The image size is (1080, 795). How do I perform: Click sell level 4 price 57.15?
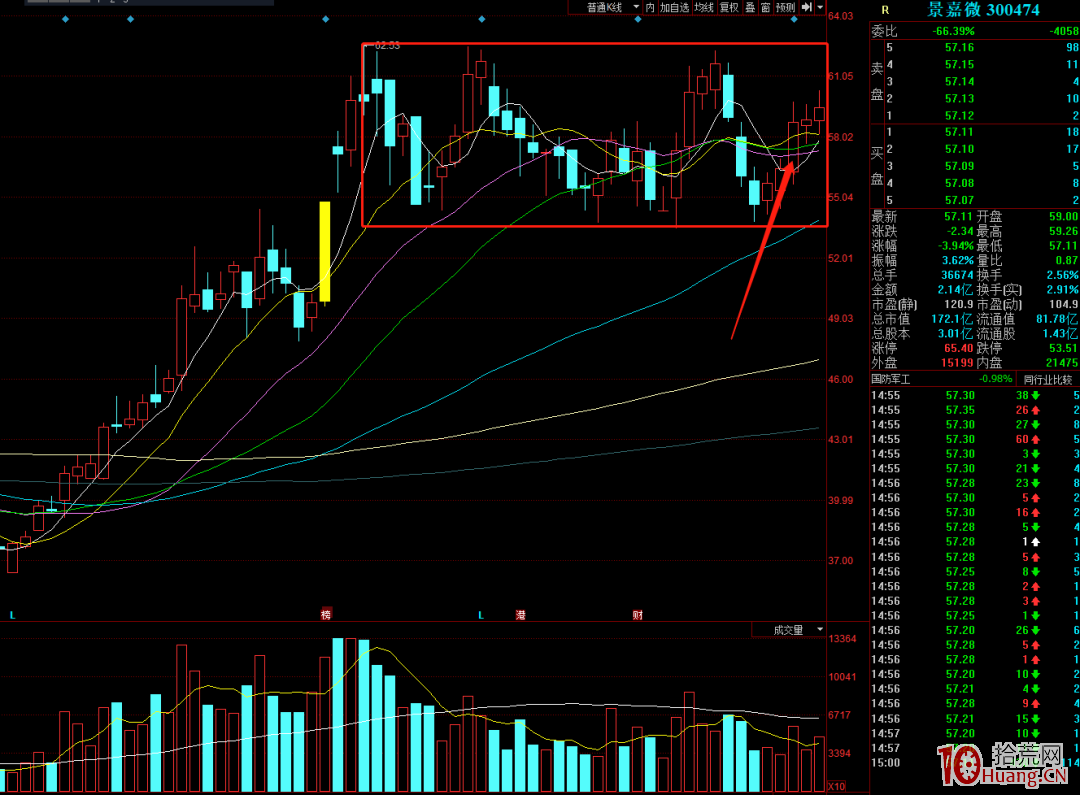tap(959, 65)
